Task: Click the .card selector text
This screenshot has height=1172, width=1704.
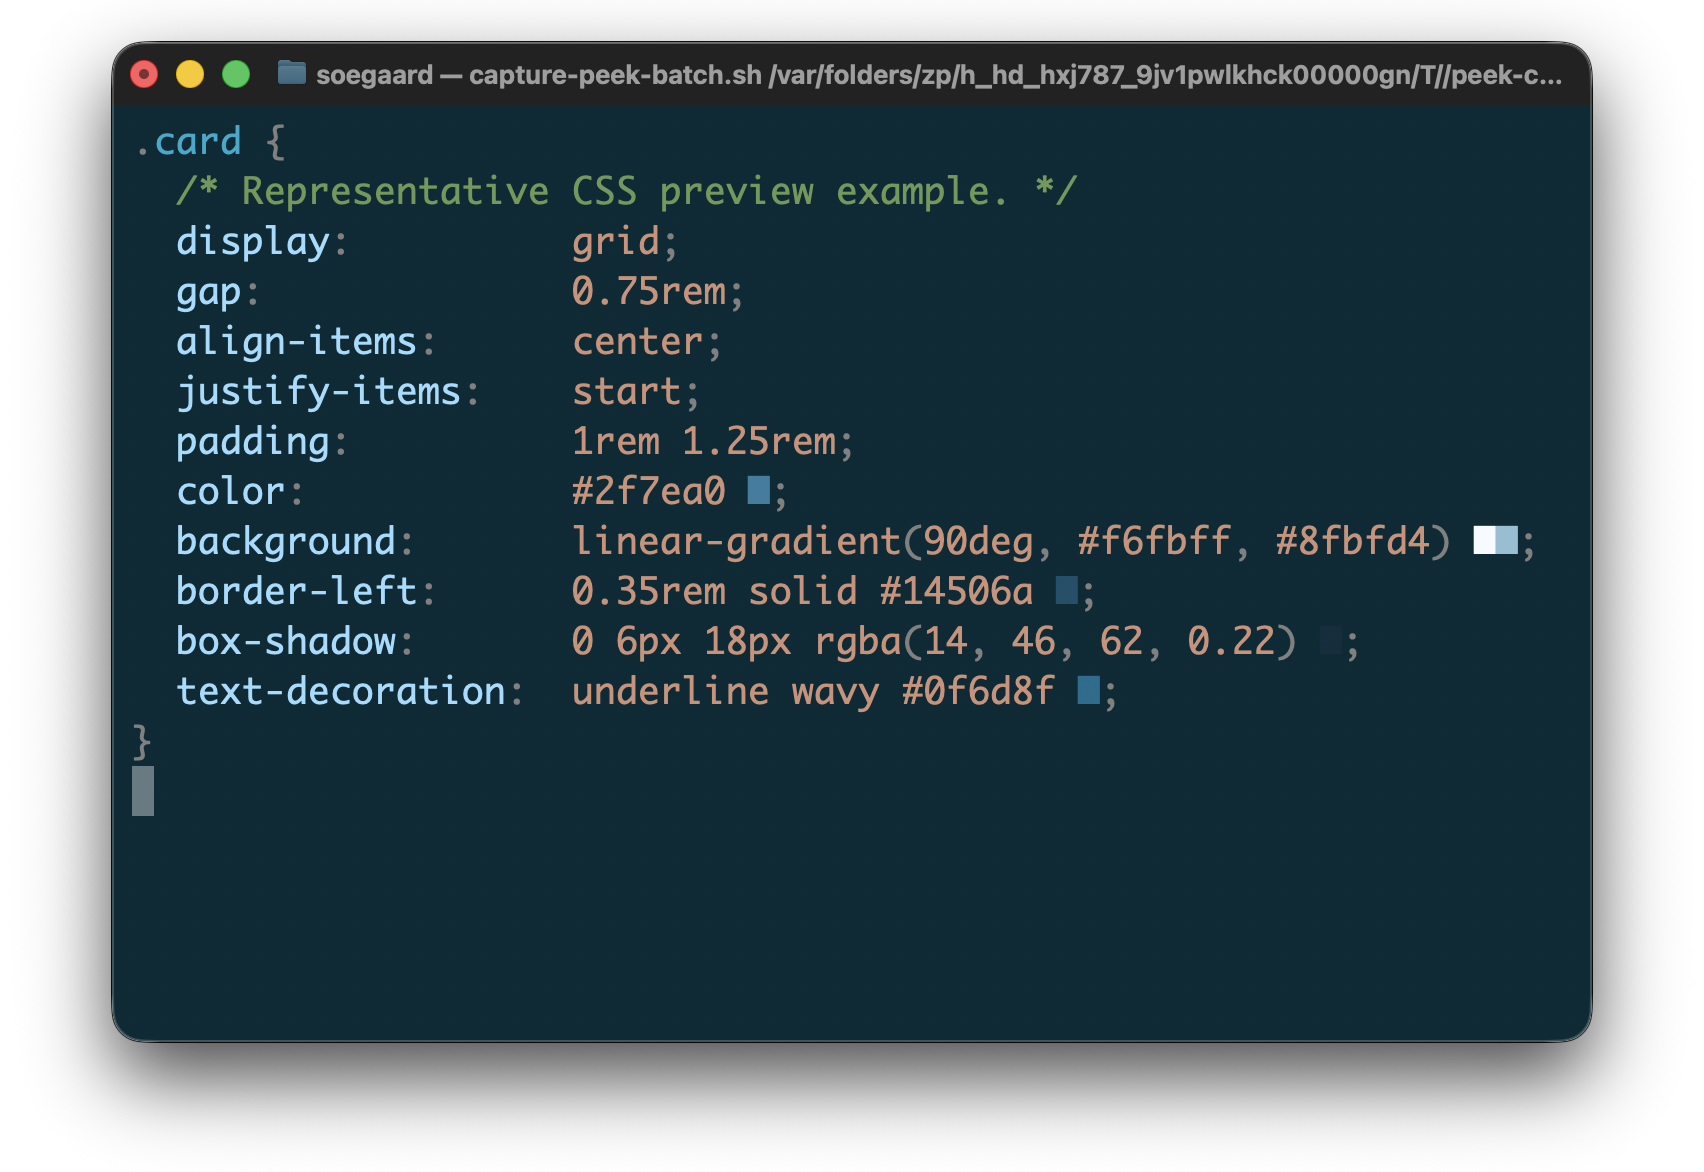Action: coord(189,141)
